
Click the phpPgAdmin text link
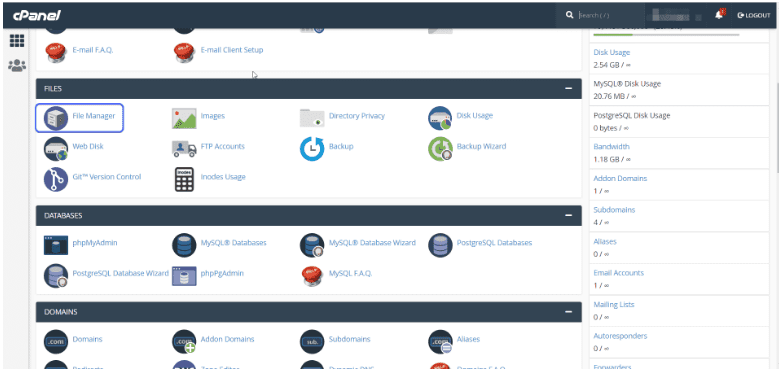coord(222,273)
